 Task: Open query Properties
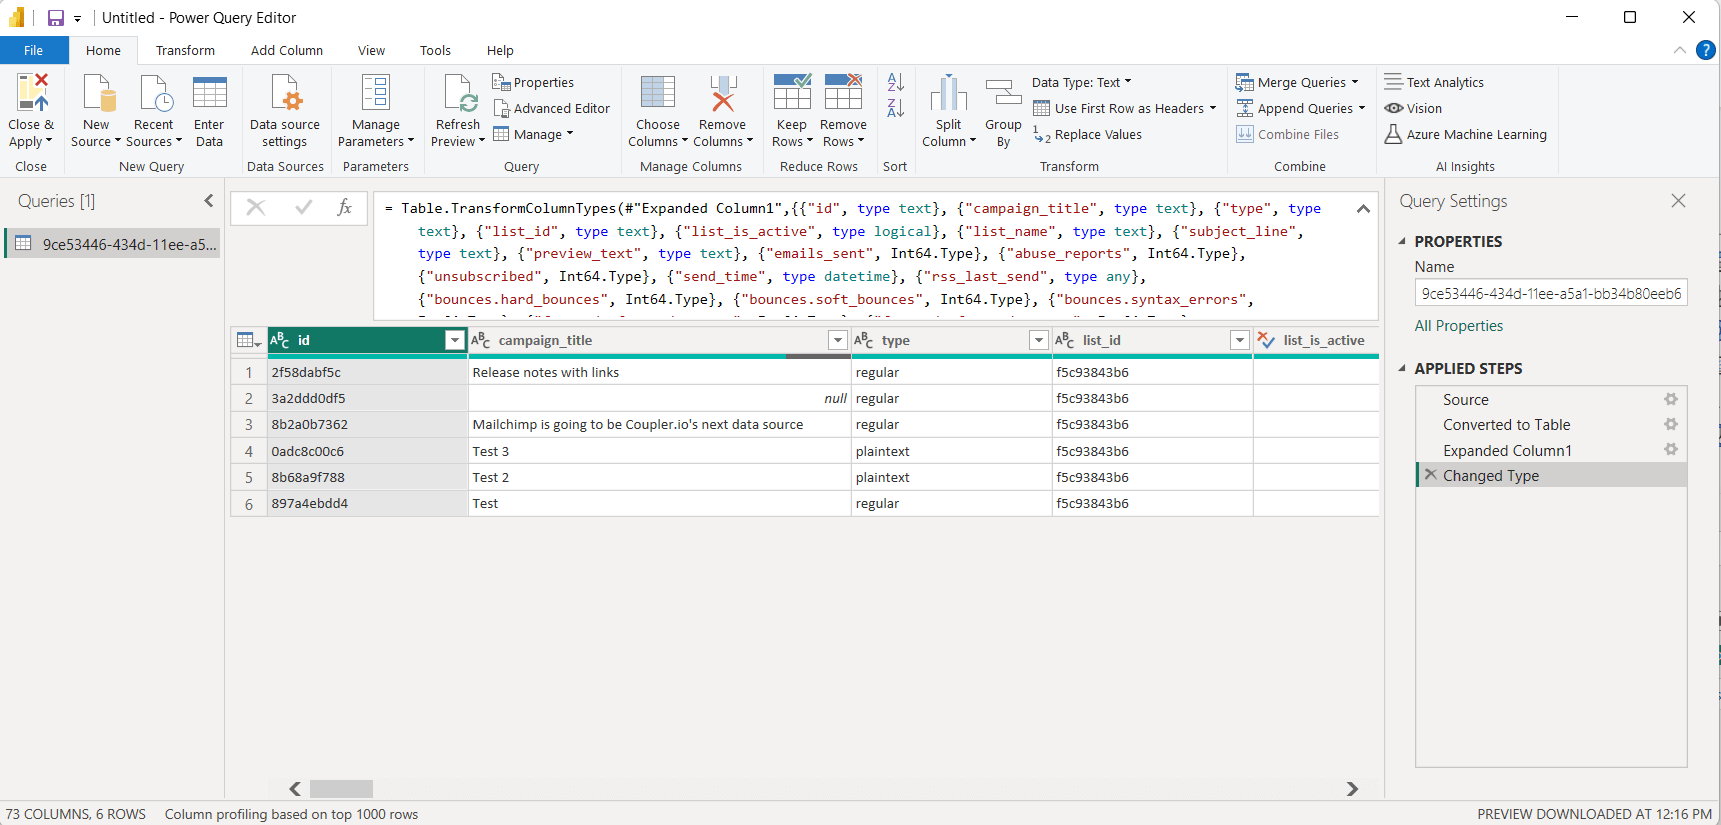[533, 82]
